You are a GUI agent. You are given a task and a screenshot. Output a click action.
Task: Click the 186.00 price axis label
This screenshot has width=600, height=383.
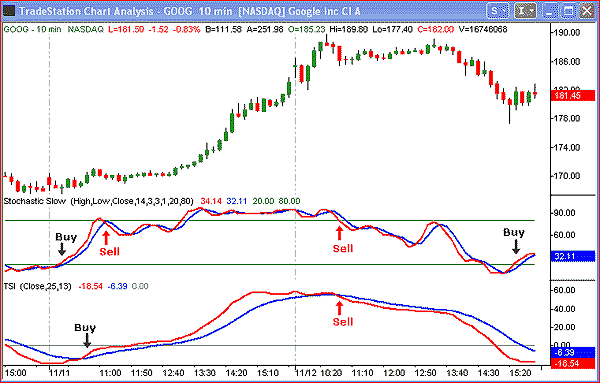pos(567,61)
